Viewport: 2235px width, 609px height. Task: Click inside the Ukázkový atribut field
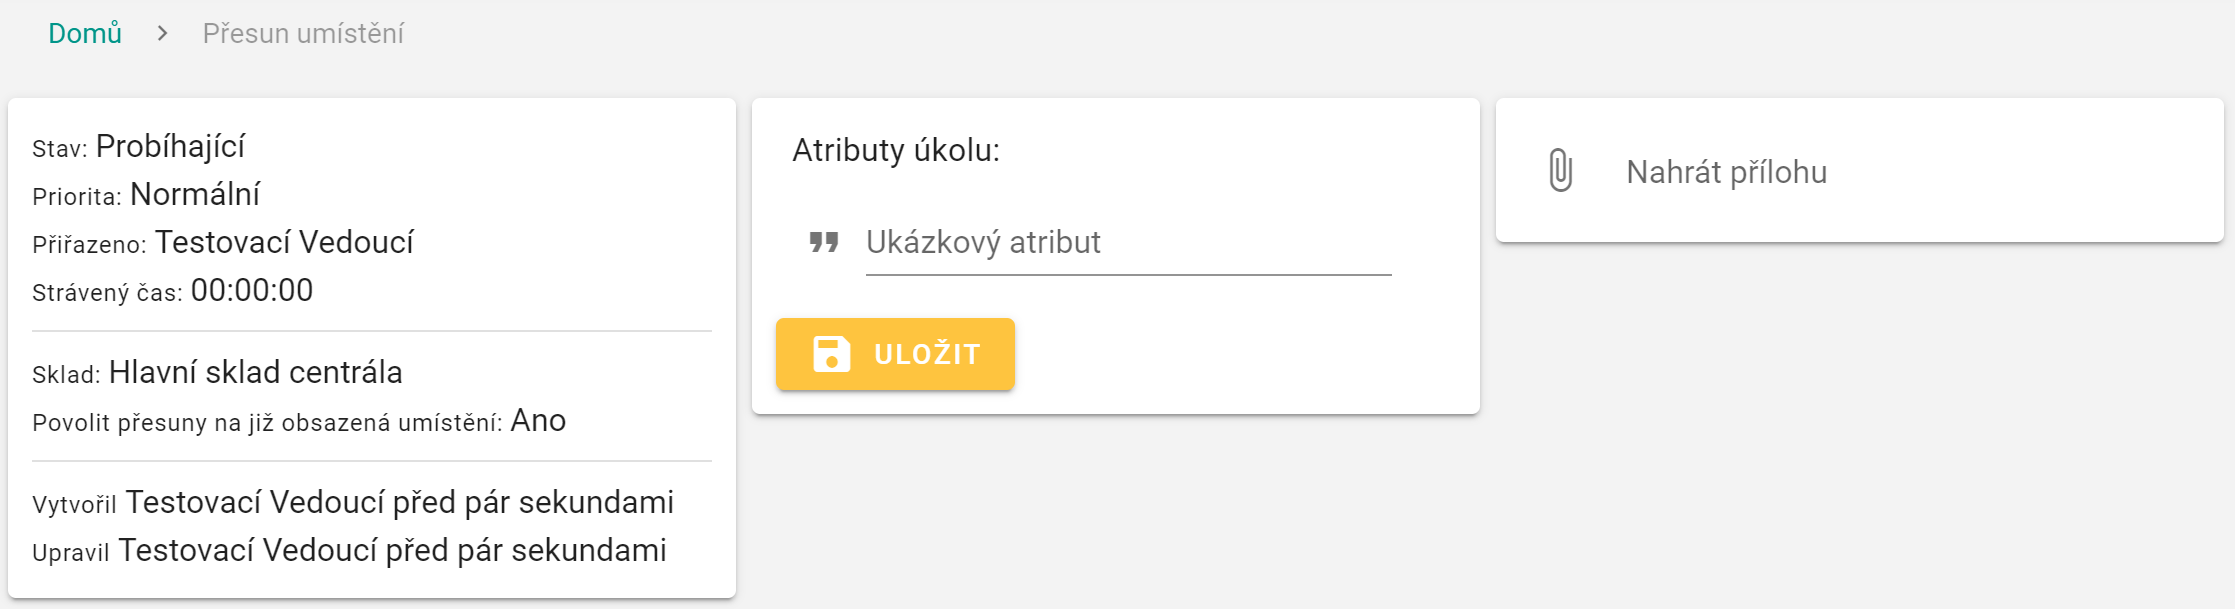coord(1120,243)
